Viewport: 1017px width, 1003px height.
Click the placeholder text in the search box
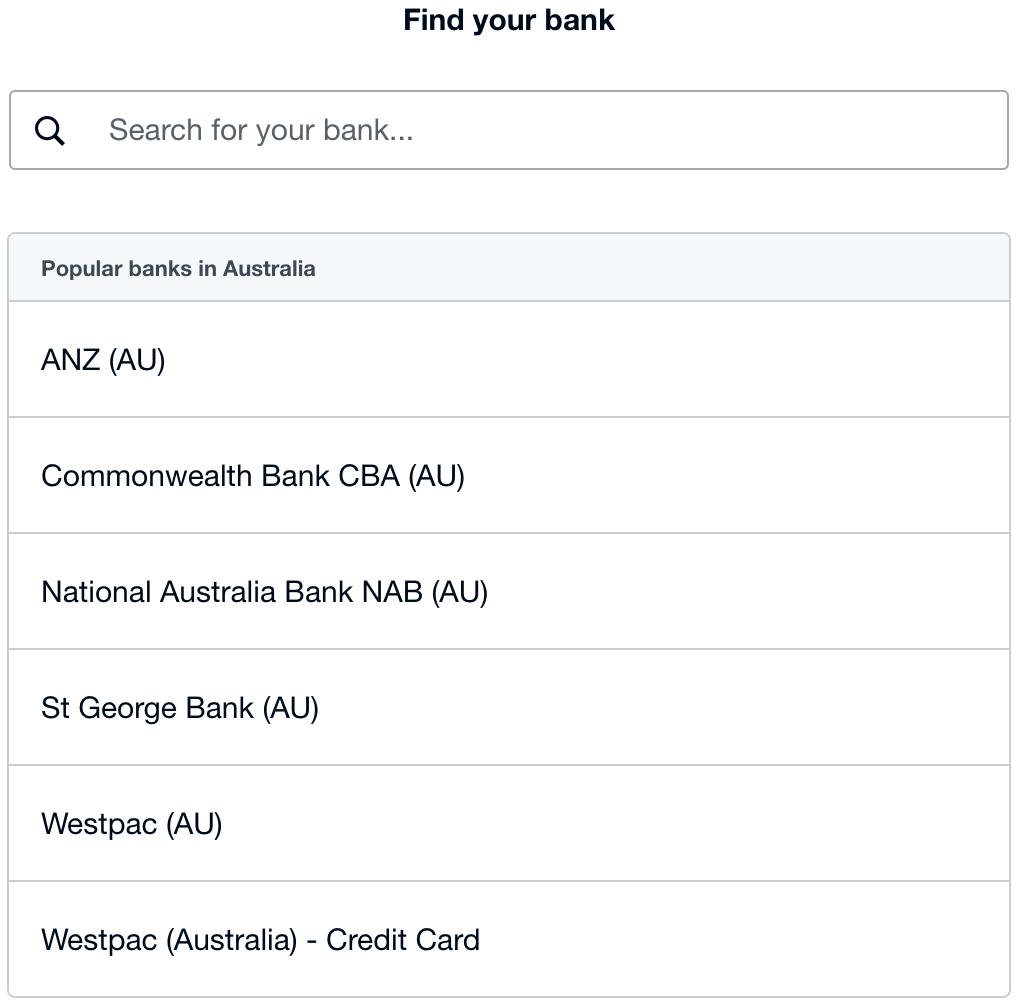pos(261,130)
